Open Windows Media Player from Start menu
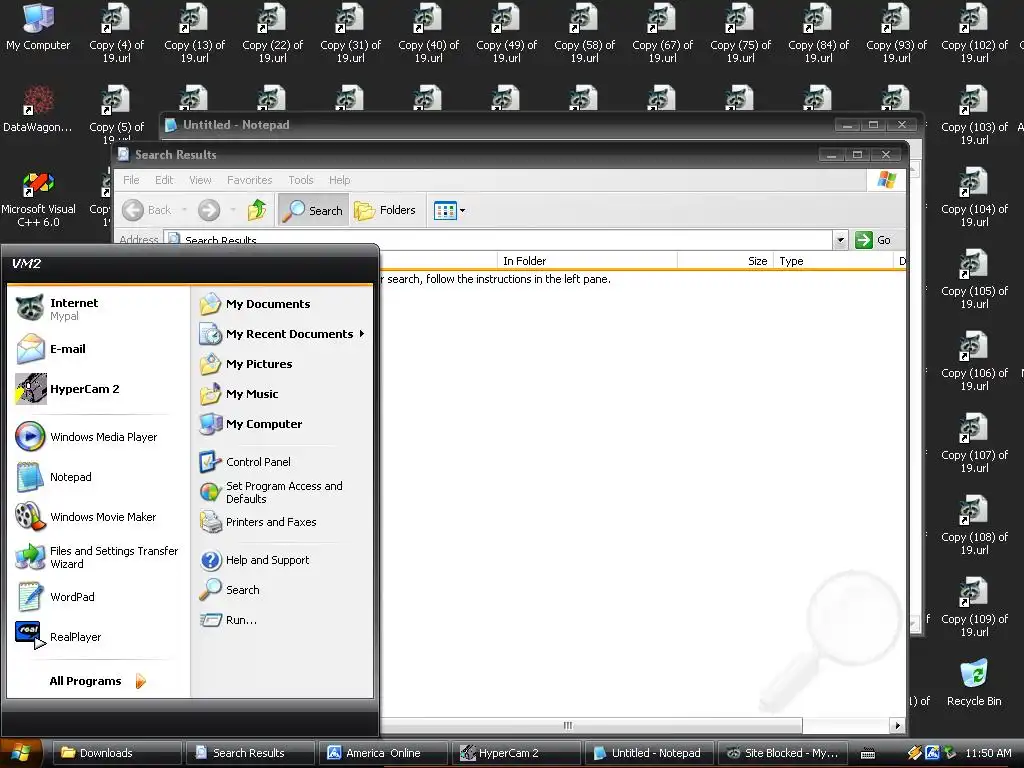Image resolution: width=1024 pixels, height=768 pixels. coord(98,437)
